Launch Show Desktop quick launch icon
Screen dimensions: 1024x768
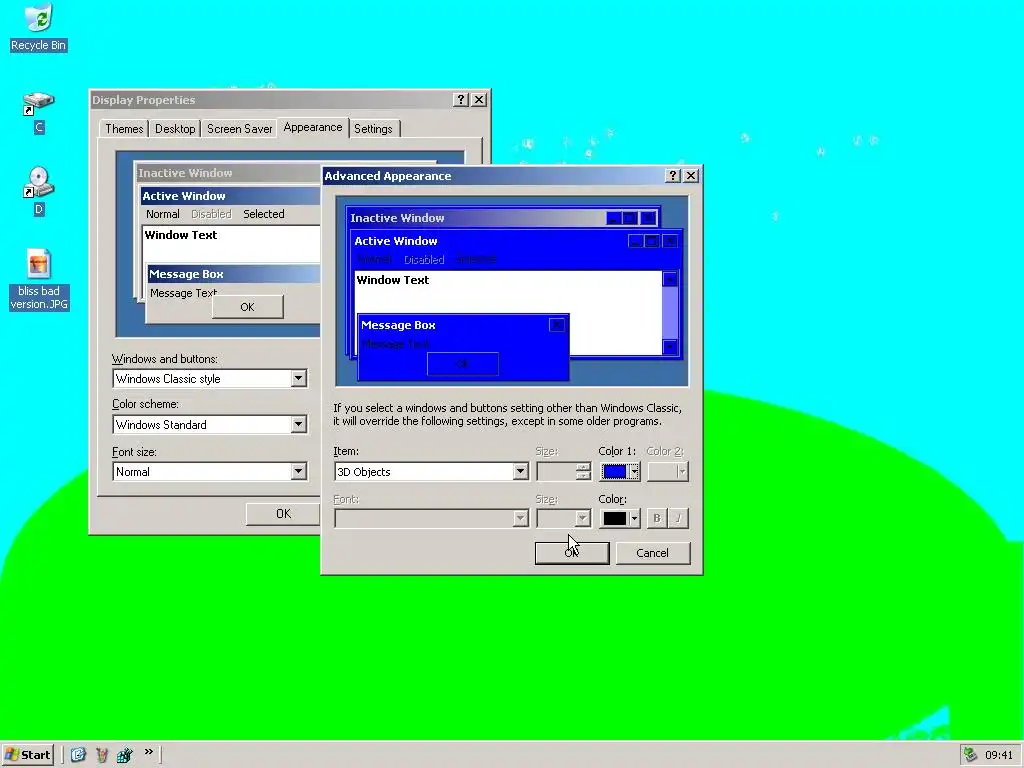(x=78, y=755)
